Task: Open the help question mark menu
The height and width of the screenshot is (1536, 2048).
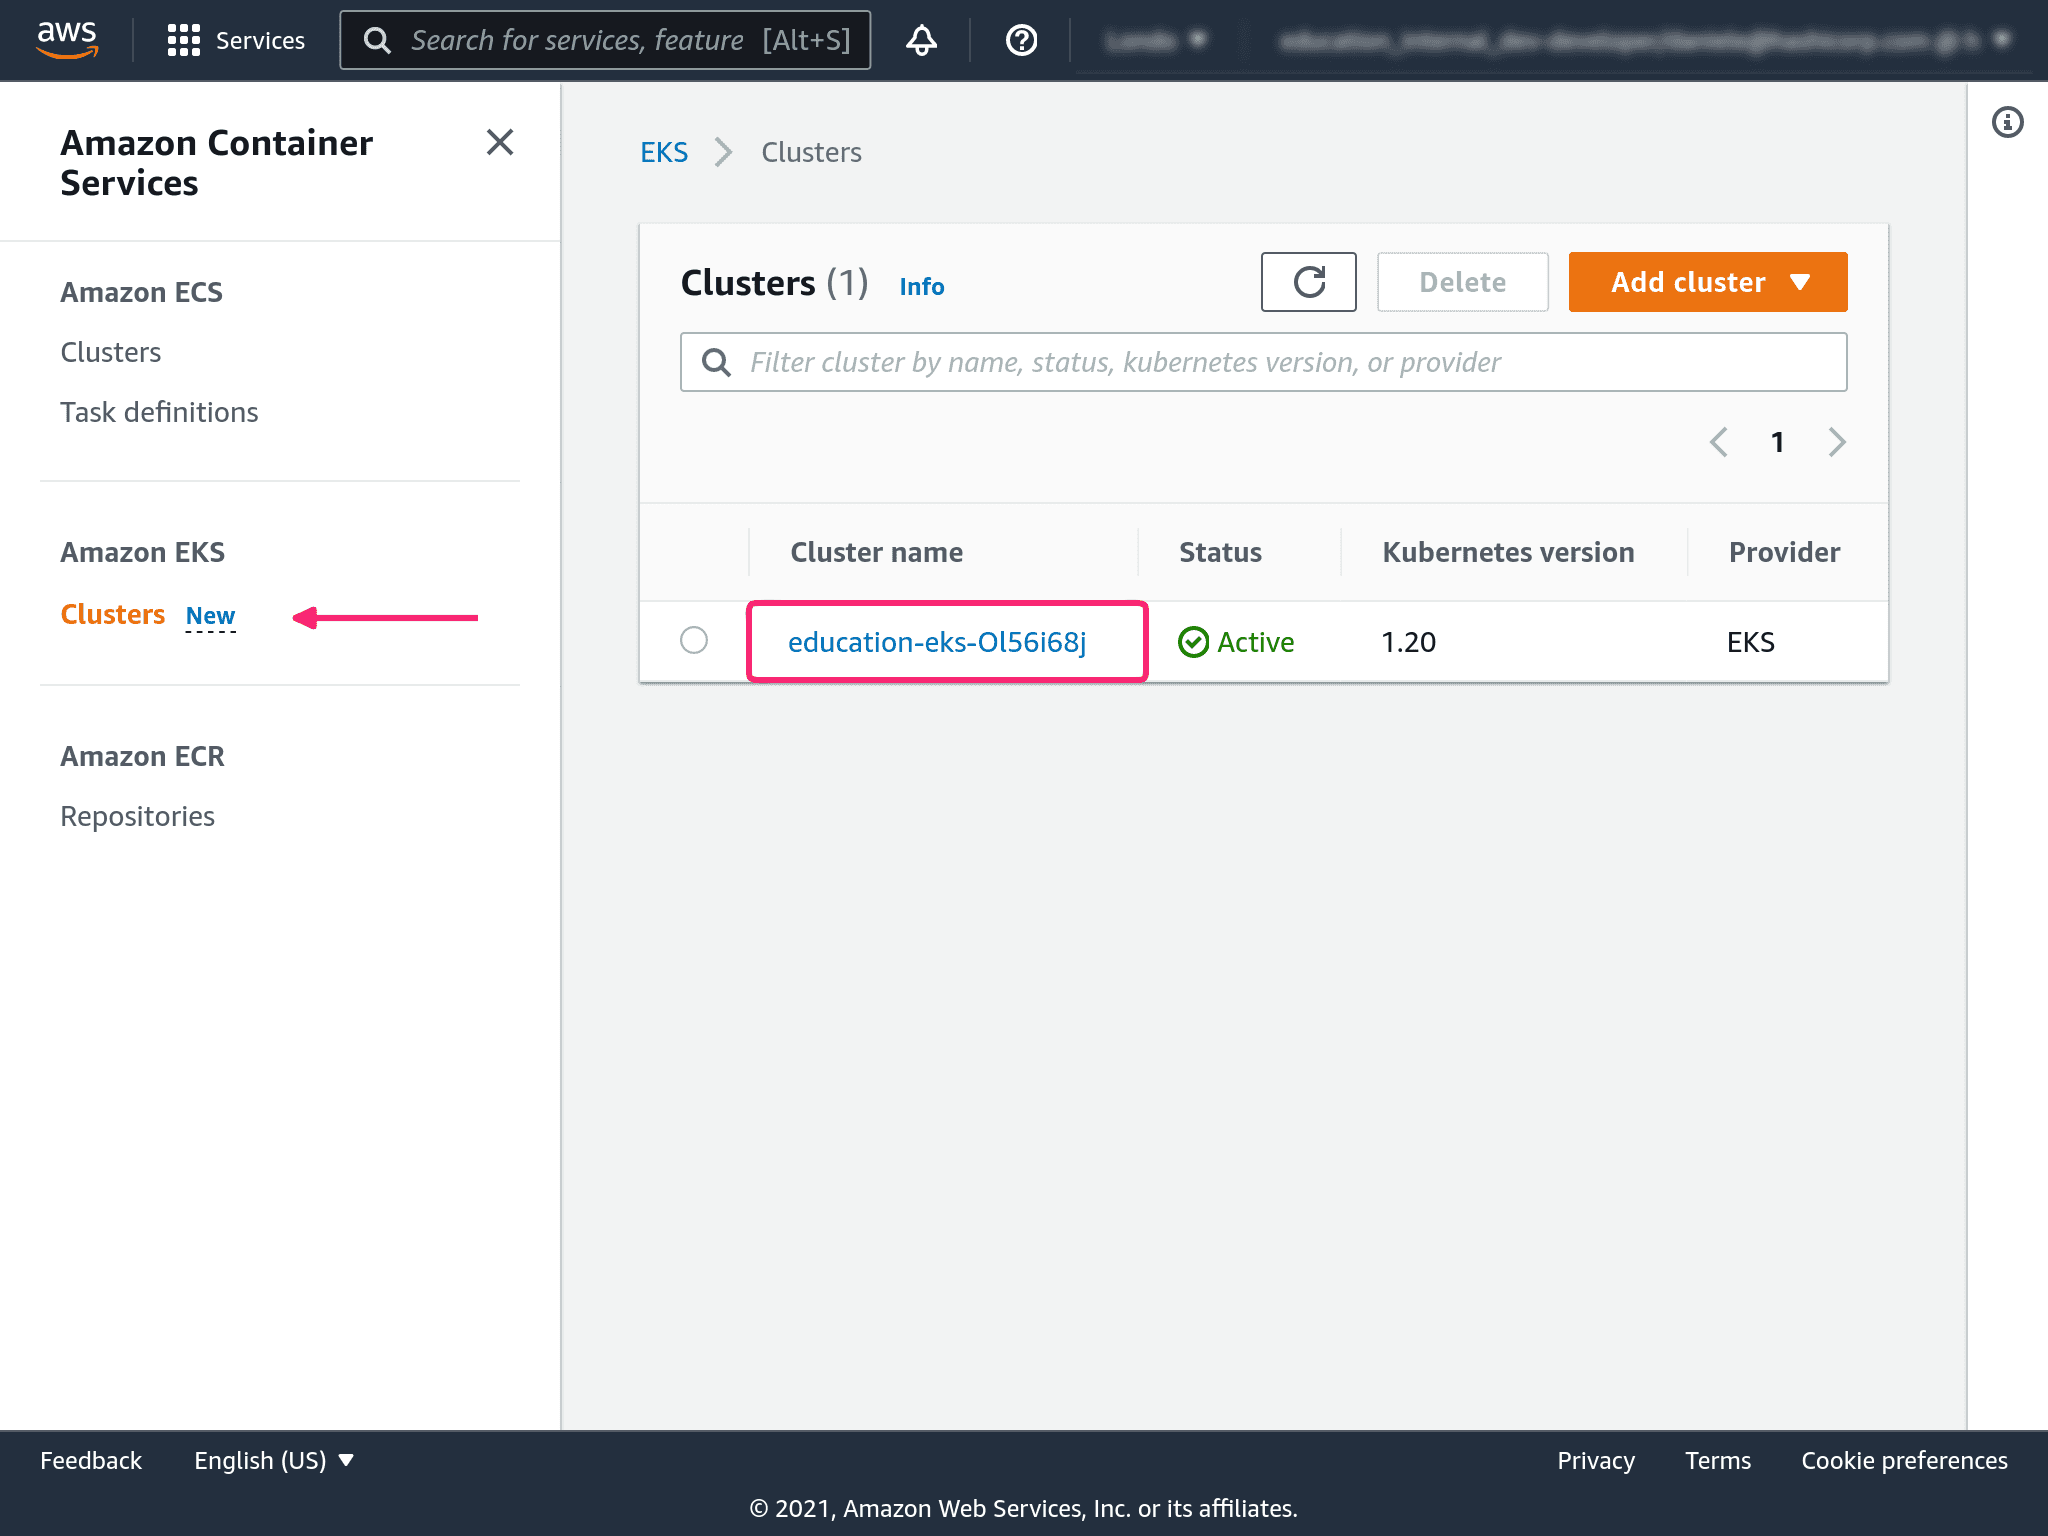Action: click(1021, 40)
